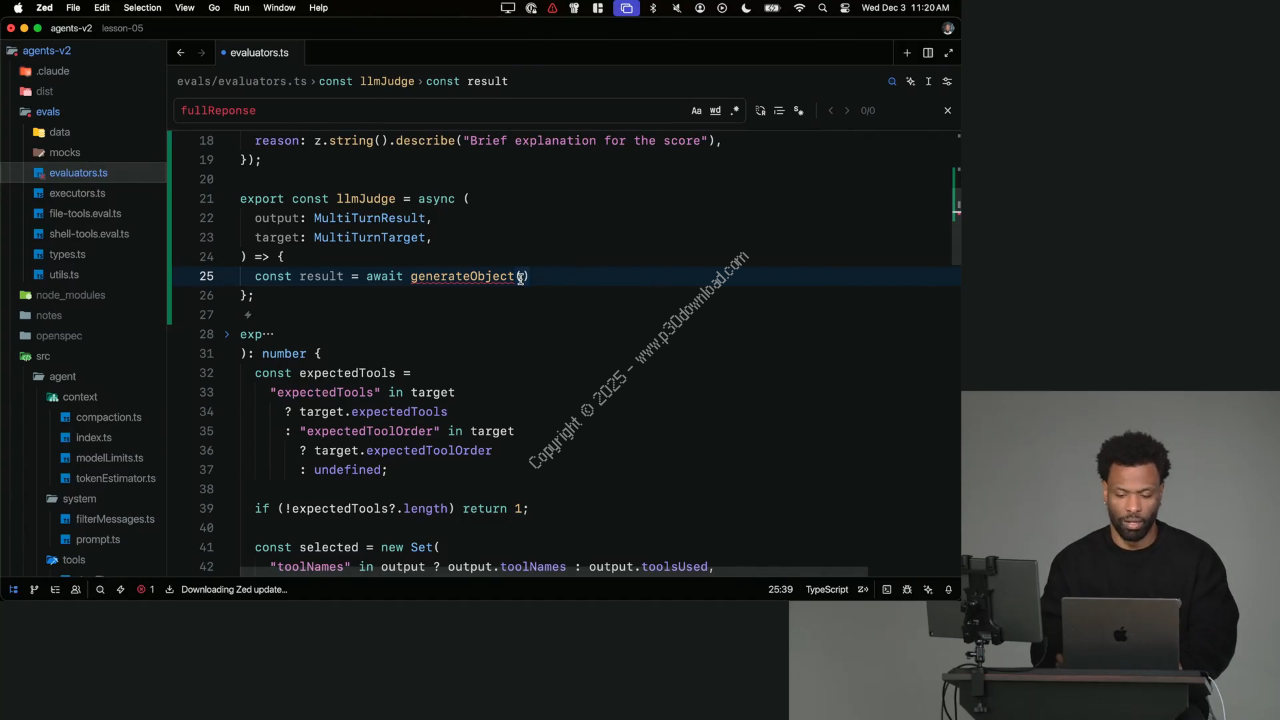
Task: Open executors.ts in the file tree
Action: (77, 193)
